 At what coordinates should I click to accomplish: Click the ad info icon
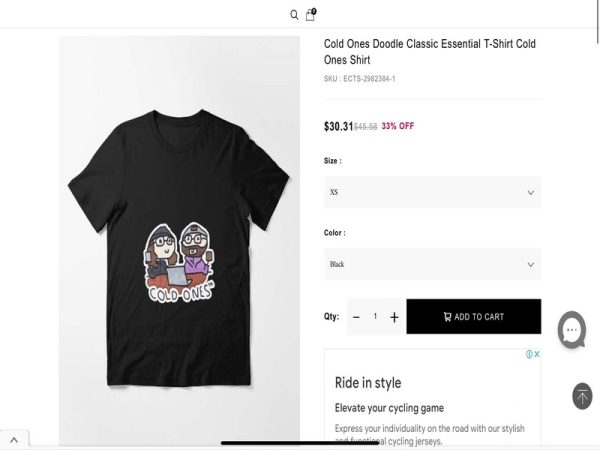pos(529,354)
